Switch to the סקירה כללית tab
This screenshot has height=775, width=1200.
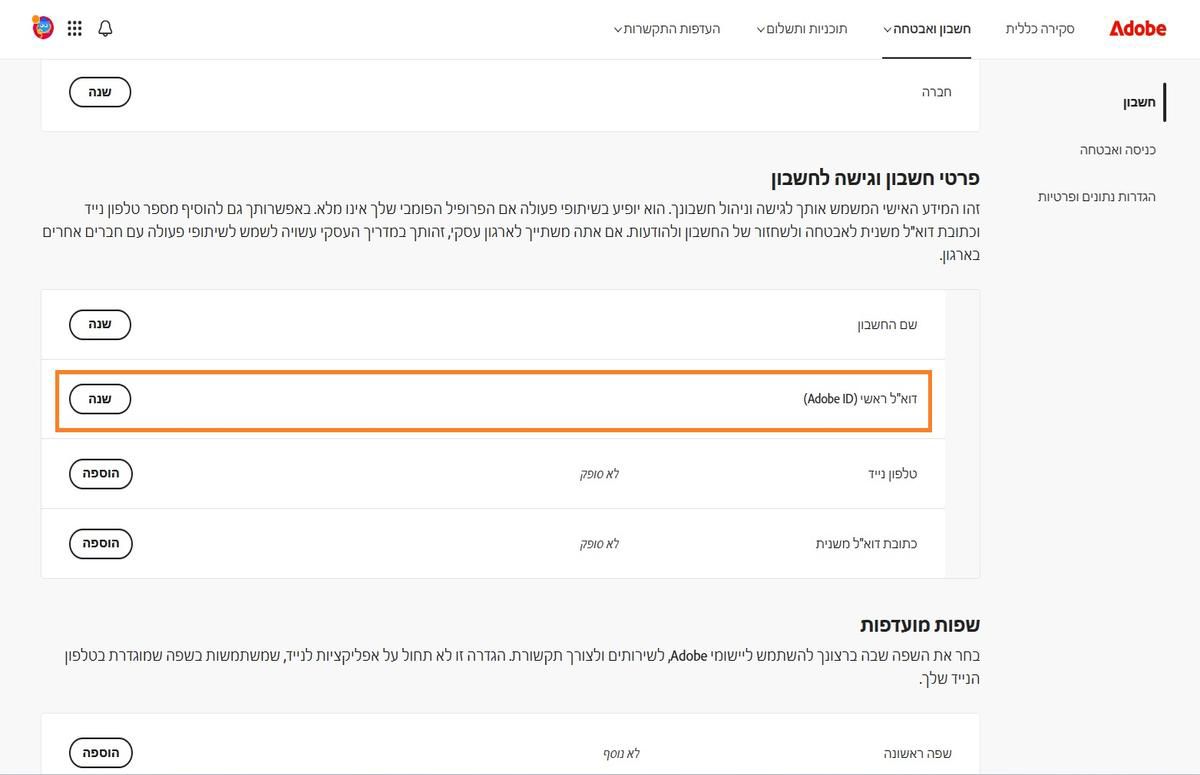tap(1039, 30)
